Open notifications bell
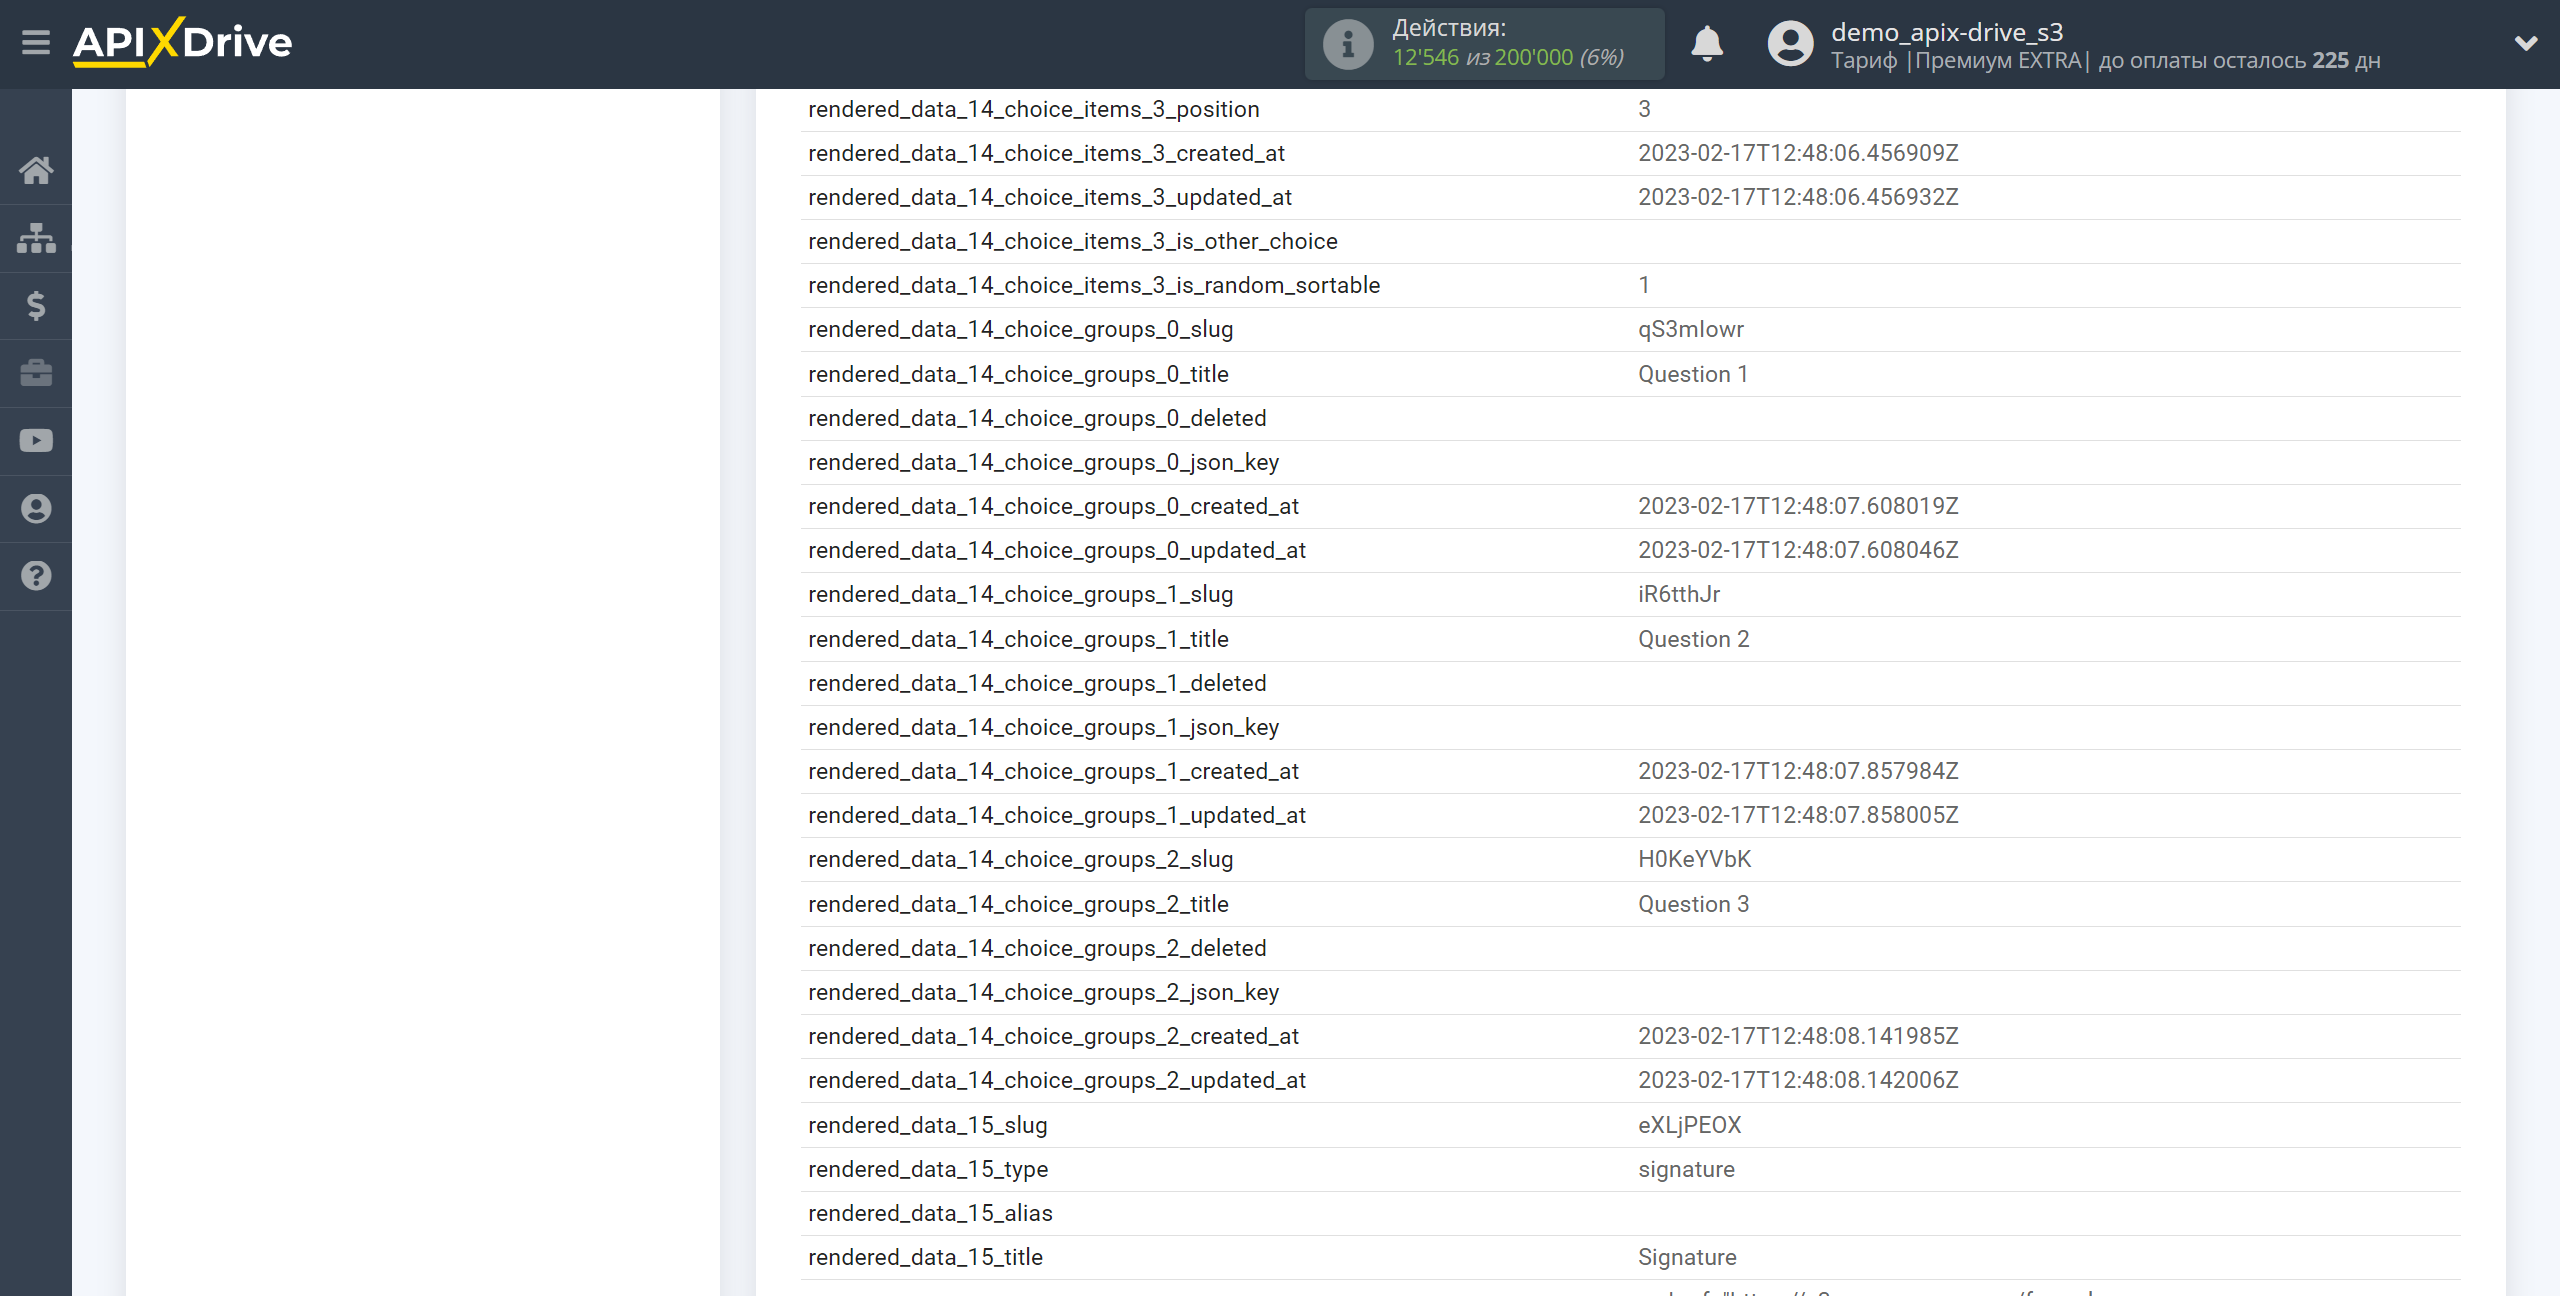The image size is (2560, 1296). coord(1707,44)
